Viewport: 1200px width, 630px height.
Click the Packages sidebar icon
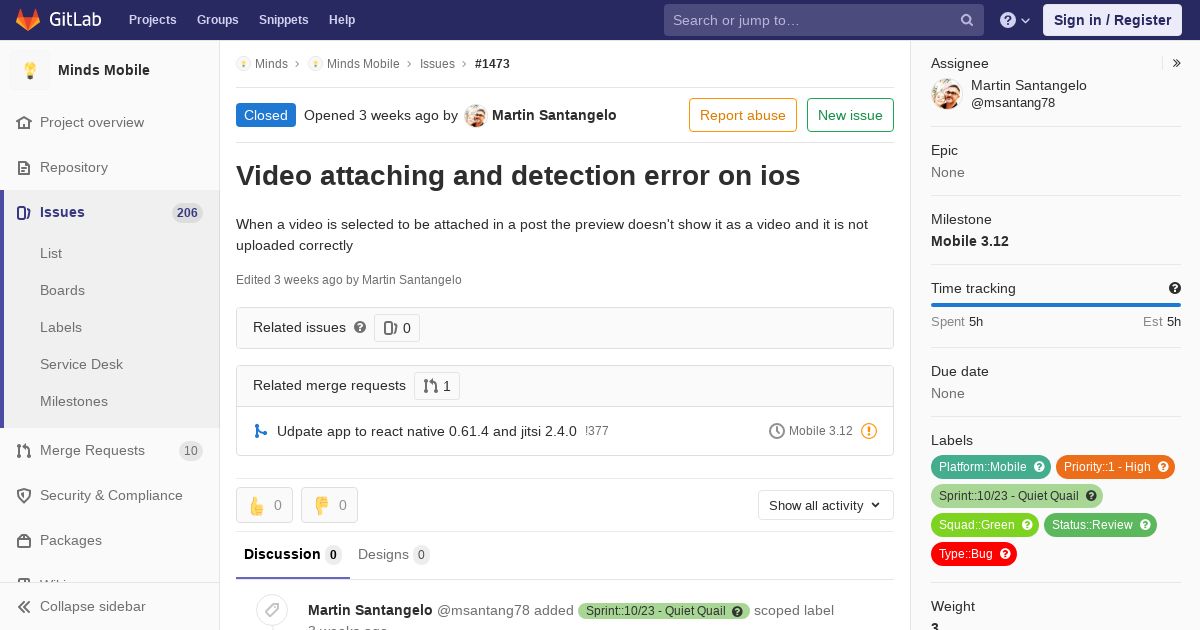24,541
